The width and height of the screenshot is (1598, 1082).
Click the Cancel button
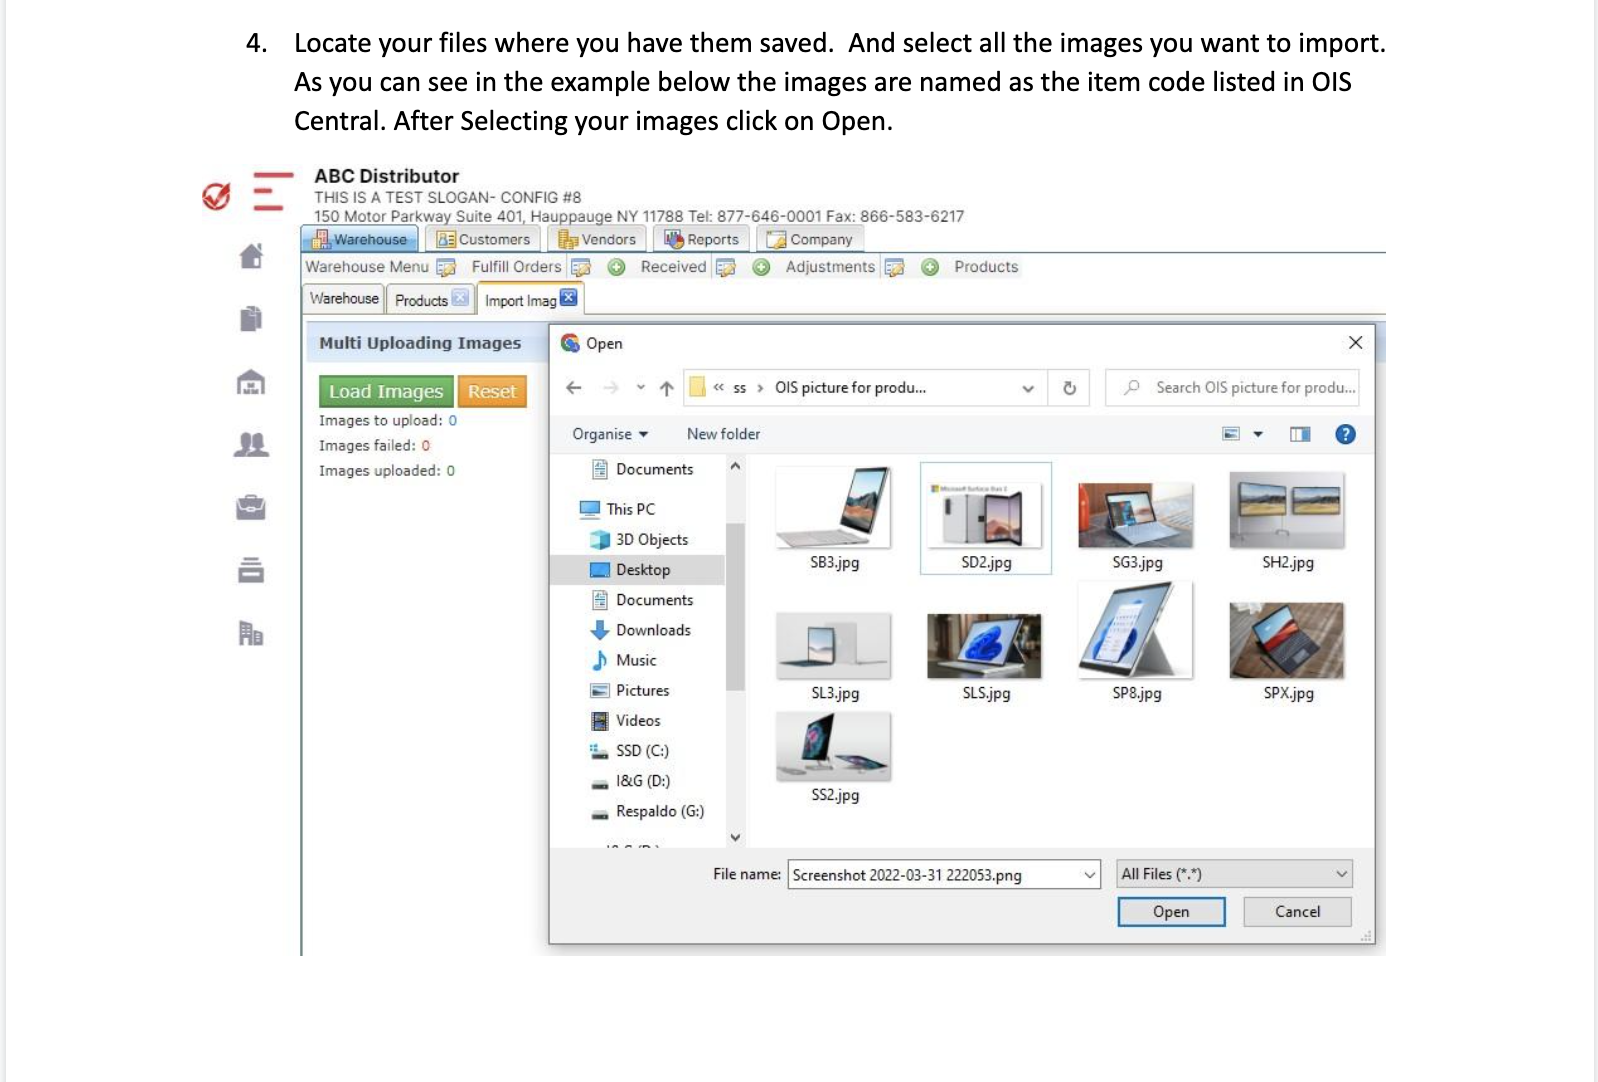(1297, 912)
